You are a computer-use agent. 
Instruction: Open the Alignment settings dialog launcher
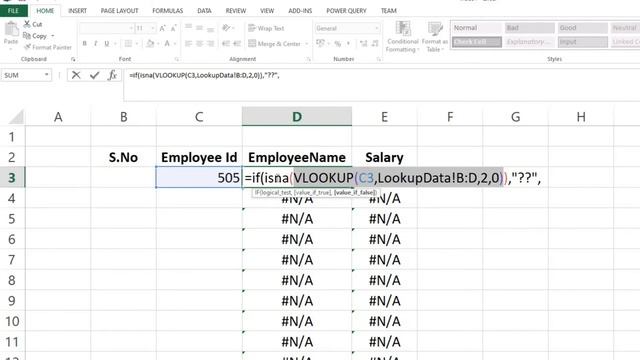click(x=308, y=60)
